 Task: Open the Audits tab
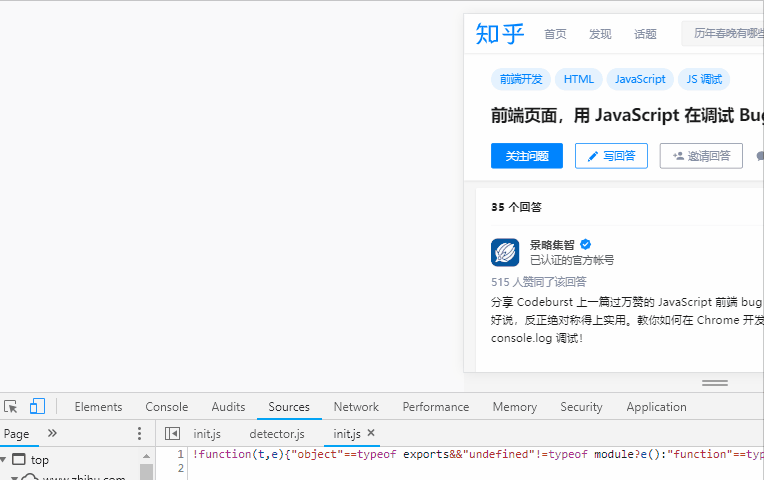(x=229, y=407)
